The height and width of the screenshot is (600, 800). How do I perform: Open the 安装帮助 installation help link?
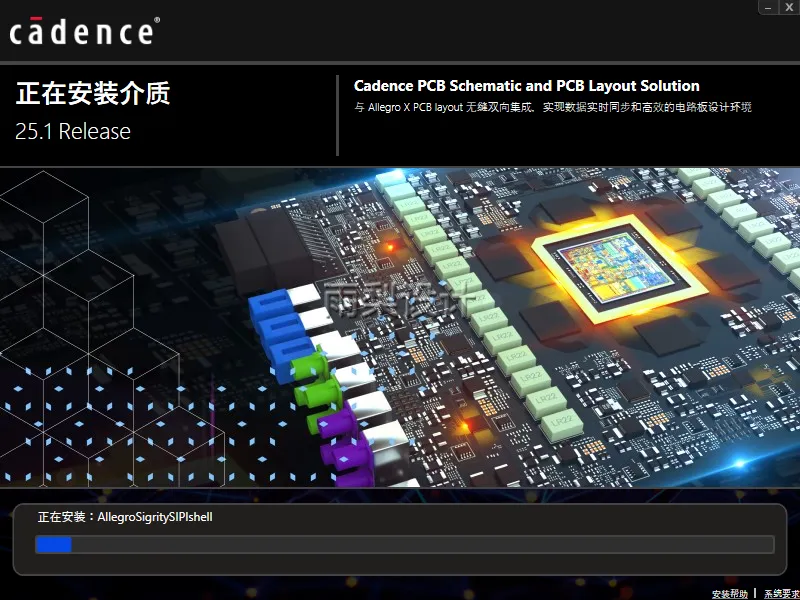click(x=730, y=594)
